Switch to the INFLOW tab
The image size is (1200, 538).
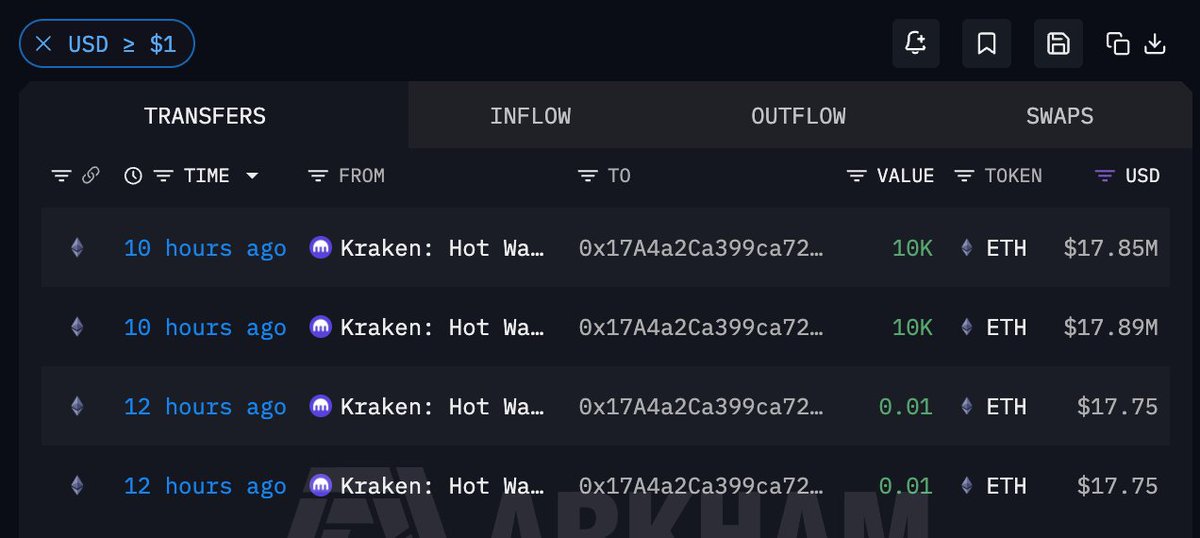click(530, 116)
